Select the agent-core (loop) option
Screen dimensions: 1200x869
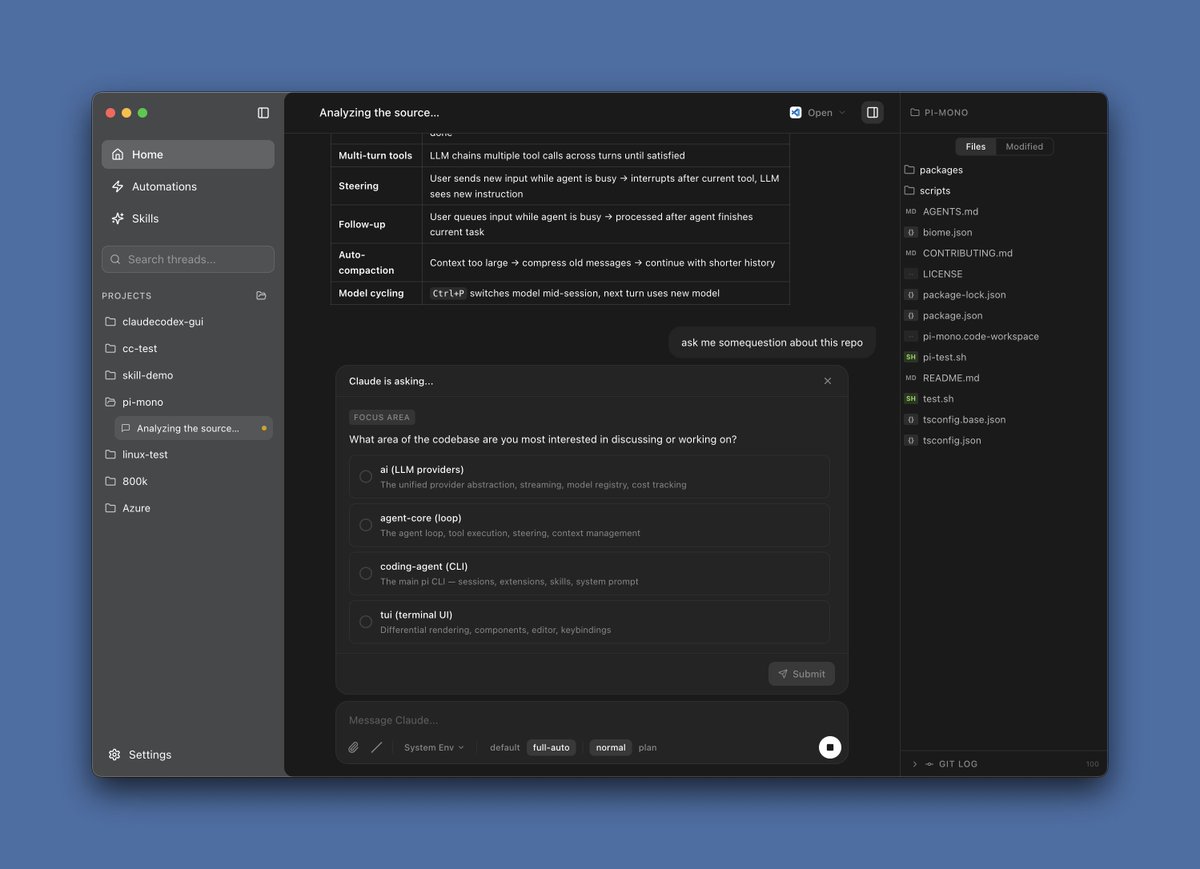[x=589, y=525]
